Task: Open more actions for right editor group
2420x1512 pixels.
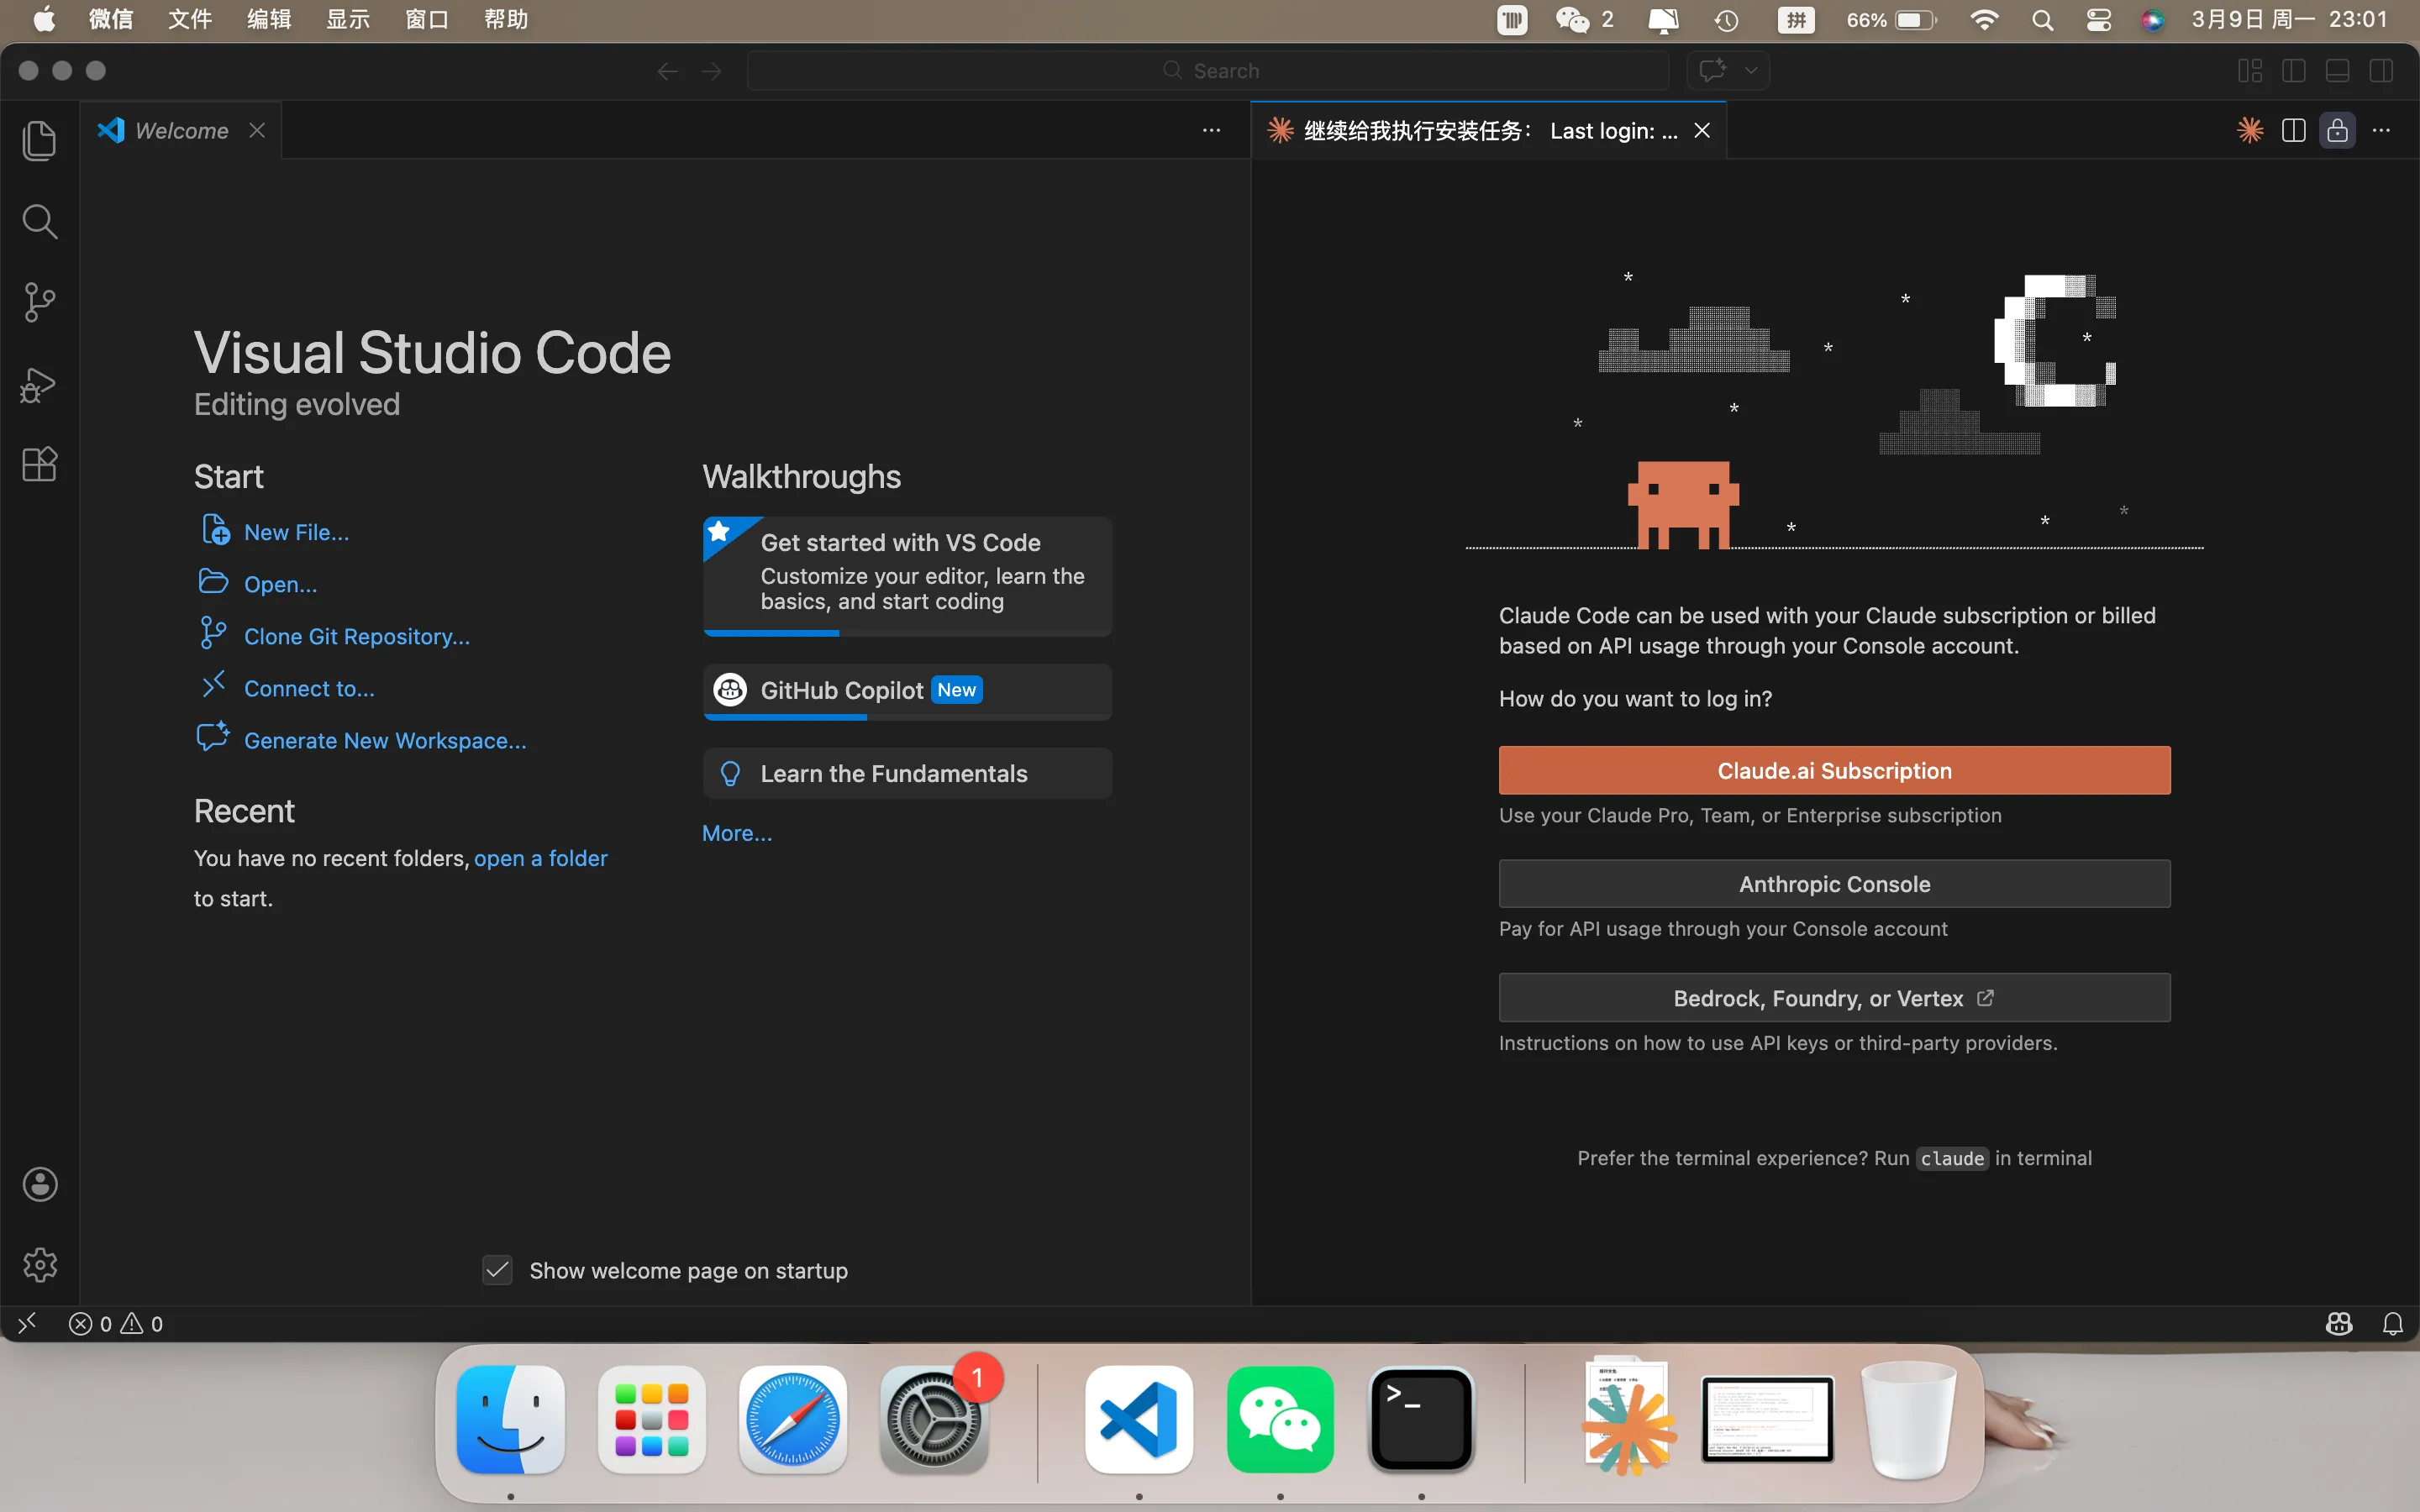Action: pyautogui.click(x=2381, y=130)
